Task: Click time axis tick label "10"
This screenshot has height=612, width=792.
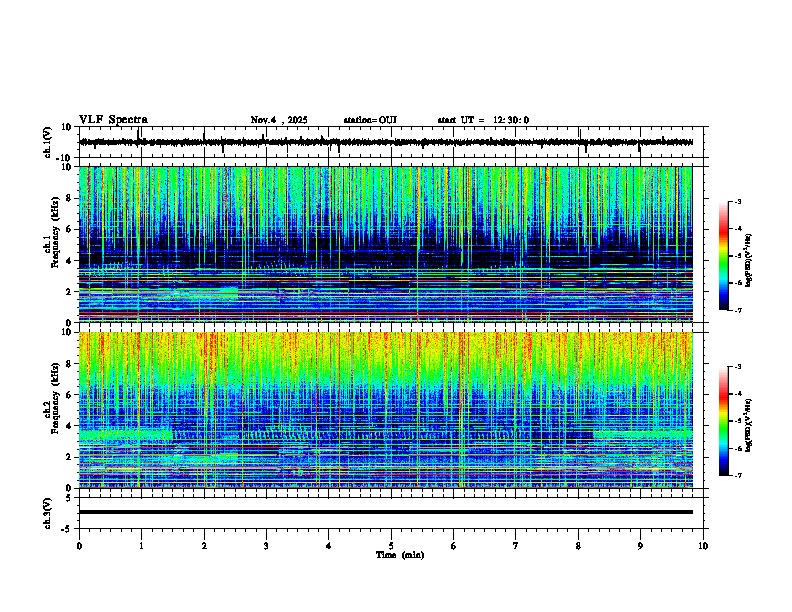Action: pos(703,546)
